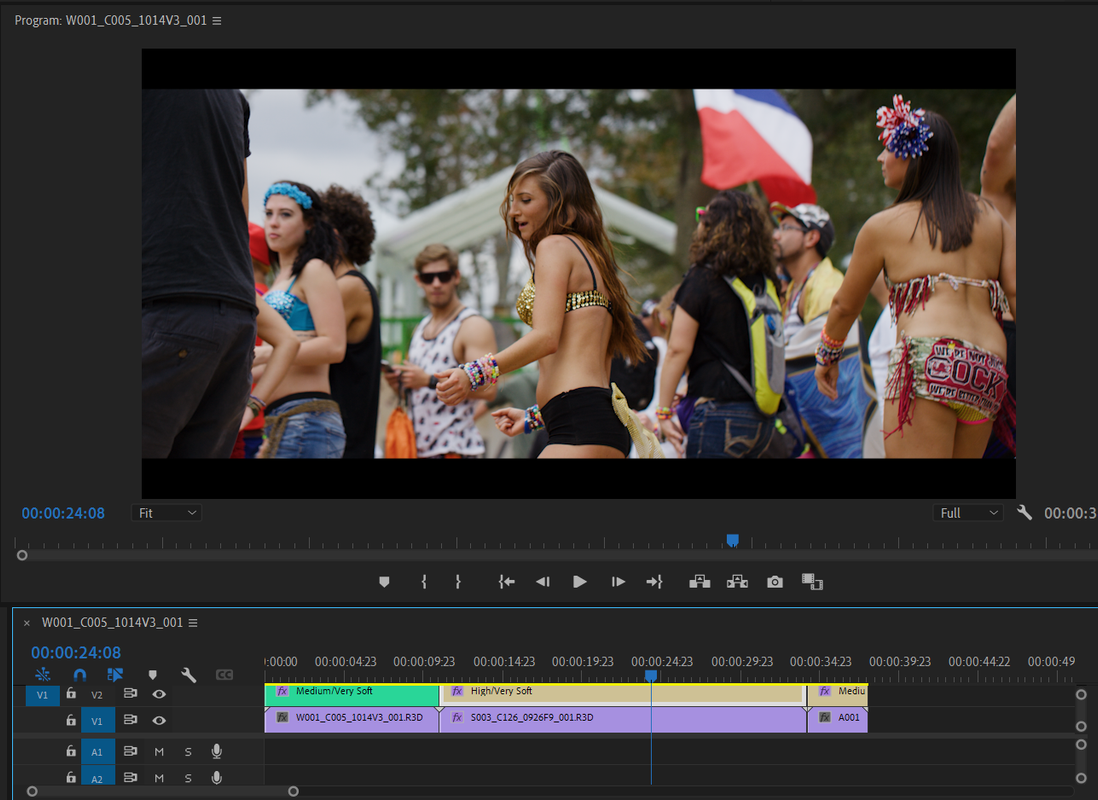Open the comparison view button
The image size is (1098, 800).
pyautogui.click(x=812, y=581)
